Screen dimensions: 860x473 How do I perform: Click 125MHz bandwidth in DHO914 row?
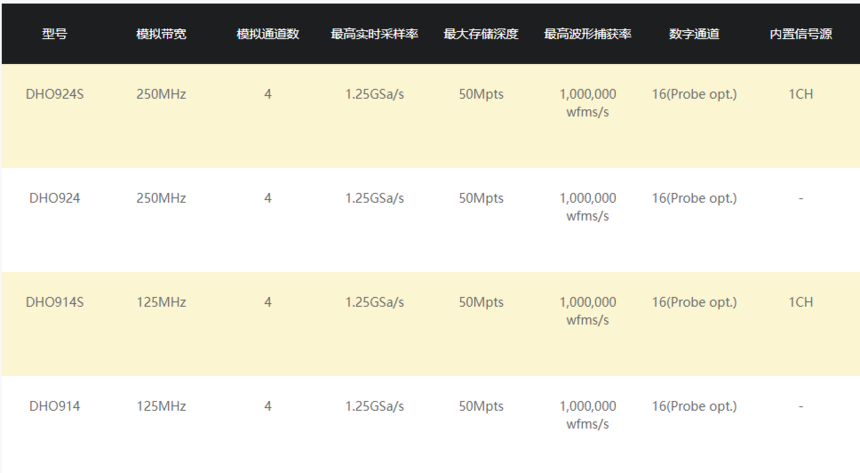161,406
